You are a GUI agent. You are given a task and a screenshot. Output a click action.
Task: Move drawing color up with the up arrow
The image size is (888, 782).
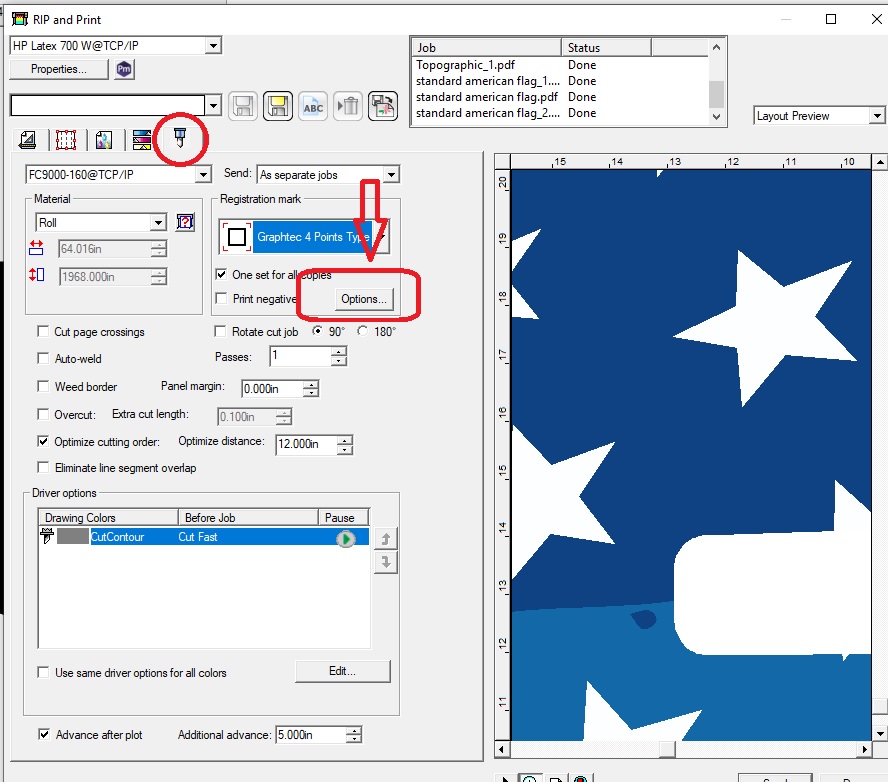tap(386, 539)
